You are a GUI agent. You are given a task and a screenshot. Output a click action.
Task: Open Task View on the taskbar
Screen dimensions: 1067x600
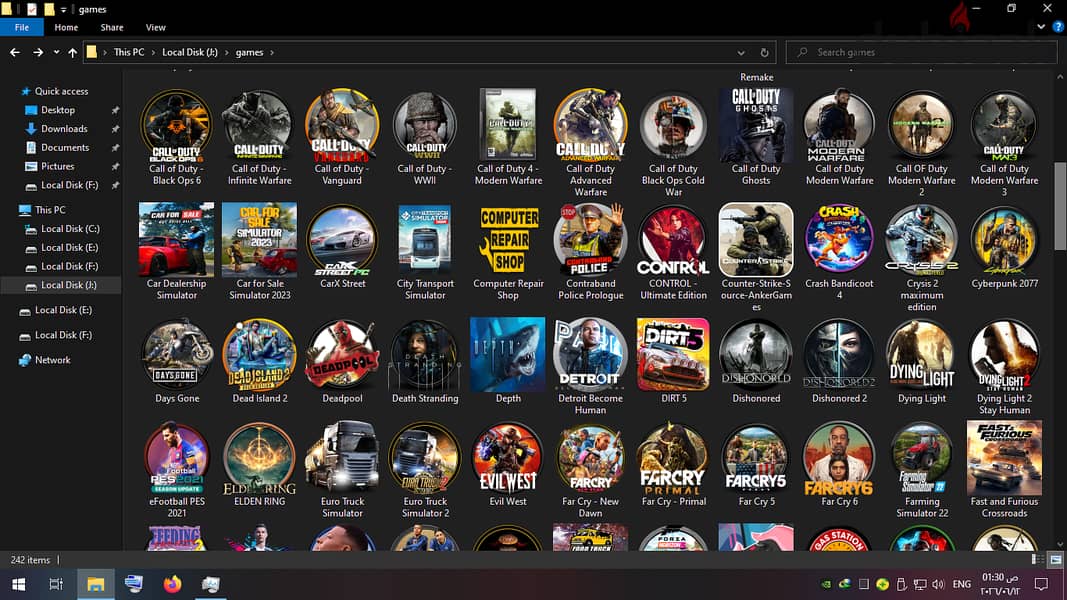pyautogui.click(x=56, y=584)
